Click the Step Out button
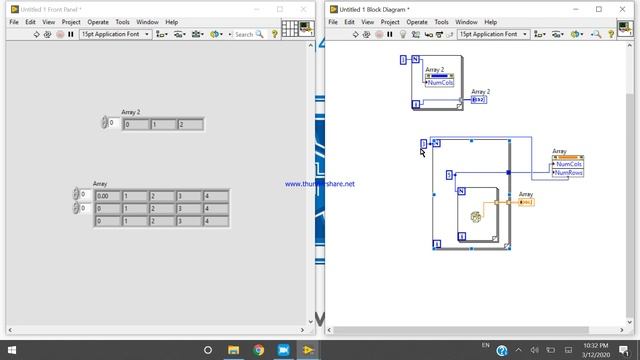This screenshot has width=640, height=360. pyautogui.click(x=449, y=35)
